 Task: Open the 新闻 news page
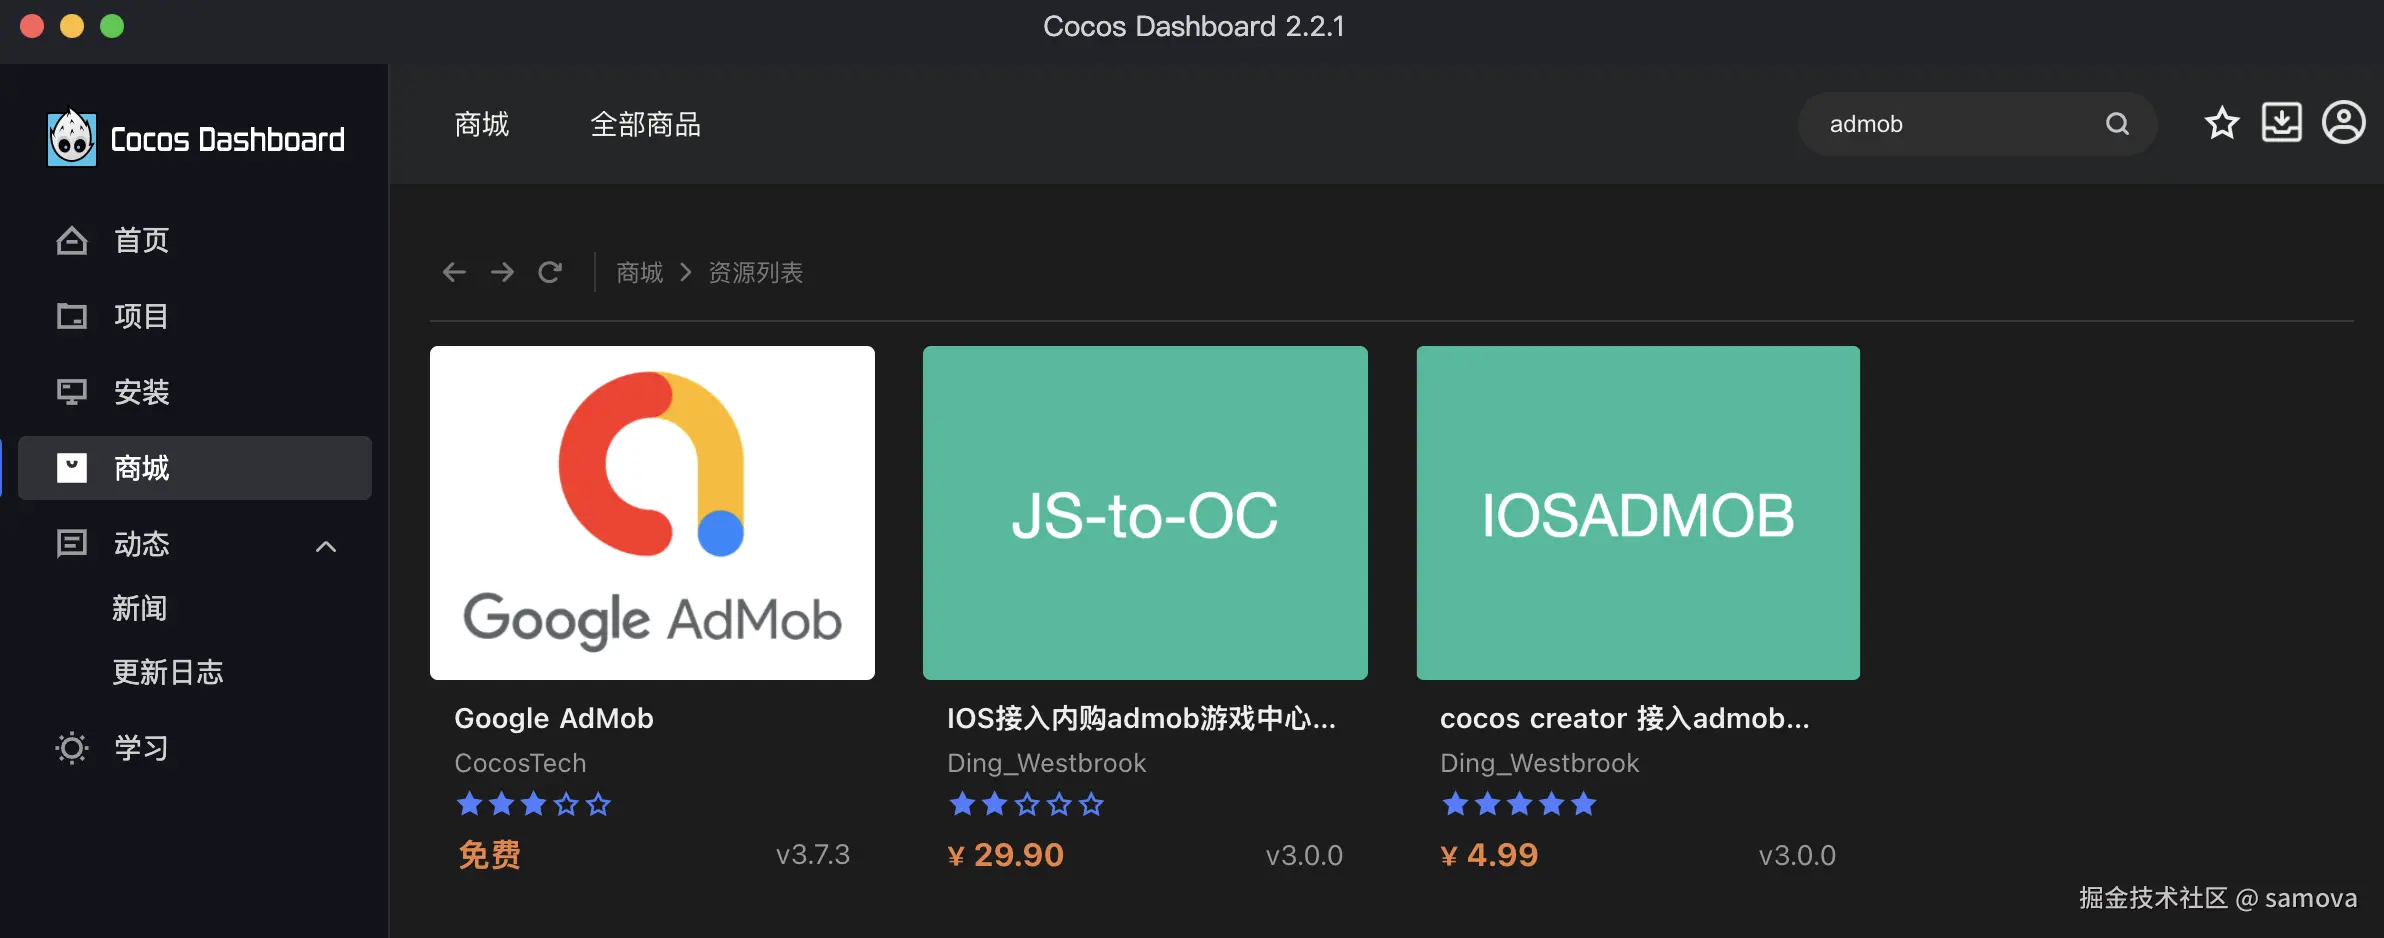[x=139, y=608]
